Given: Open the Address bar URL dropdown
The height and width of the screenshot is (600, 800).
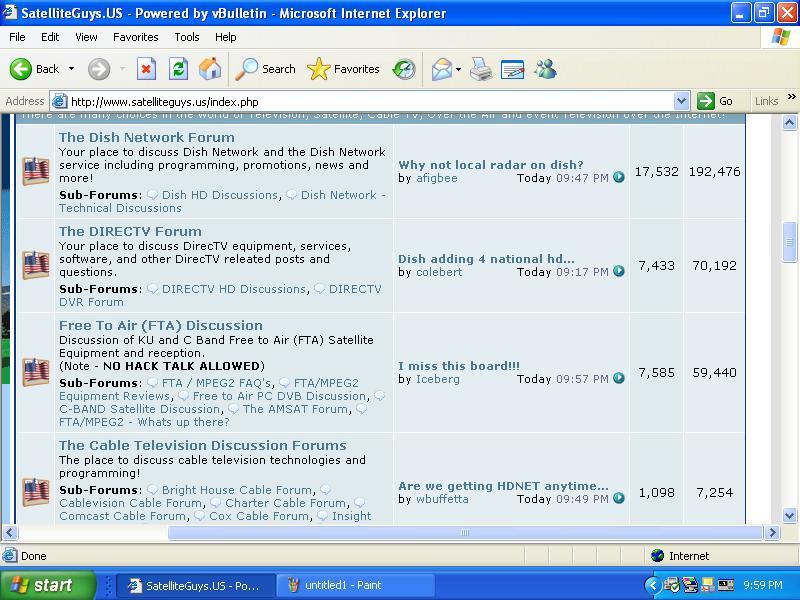Looking at the screenshot, I should pos(681,101).
